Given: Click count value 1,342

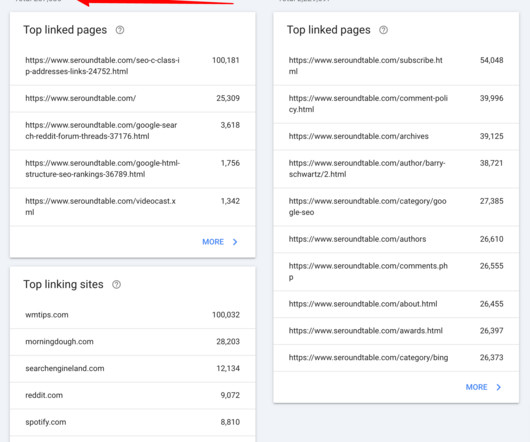Looking at the screenshot, I should [x=230, y=201].
